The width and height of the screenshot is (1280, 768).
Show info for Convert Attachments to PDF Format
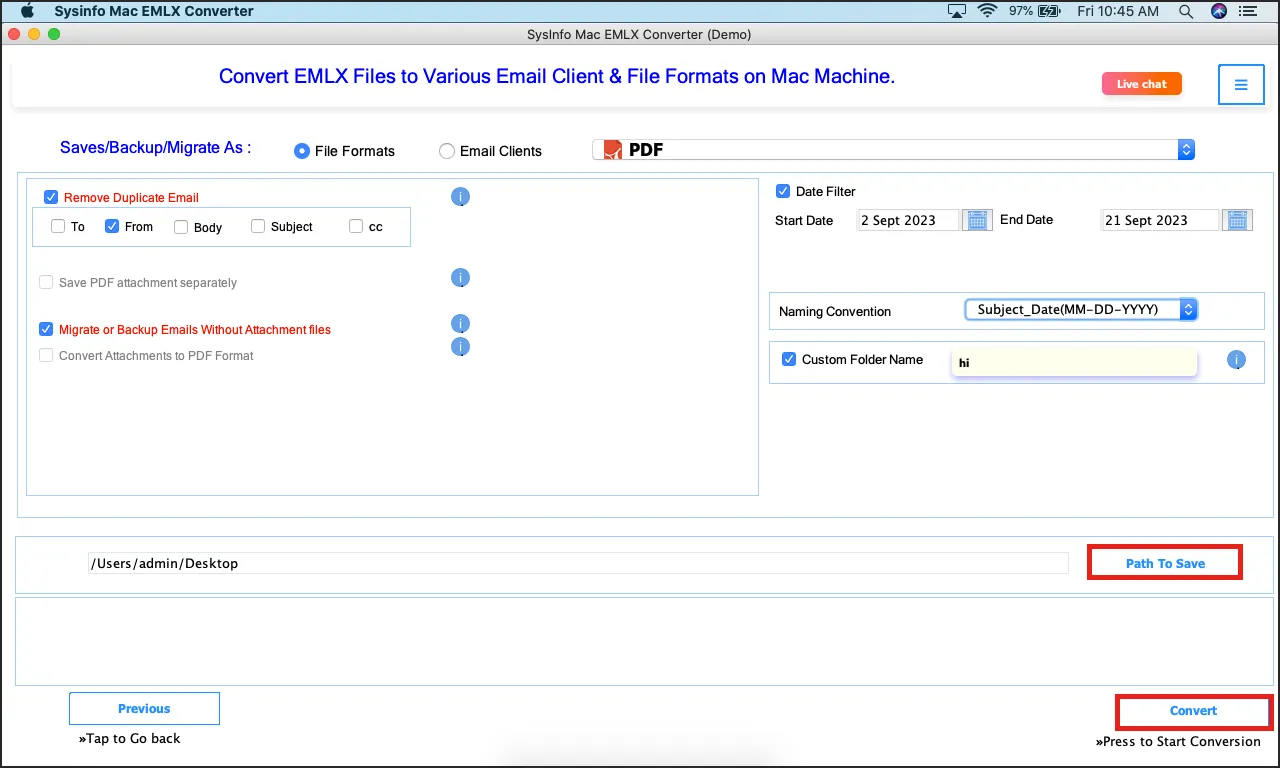click(x=460, y=347)
